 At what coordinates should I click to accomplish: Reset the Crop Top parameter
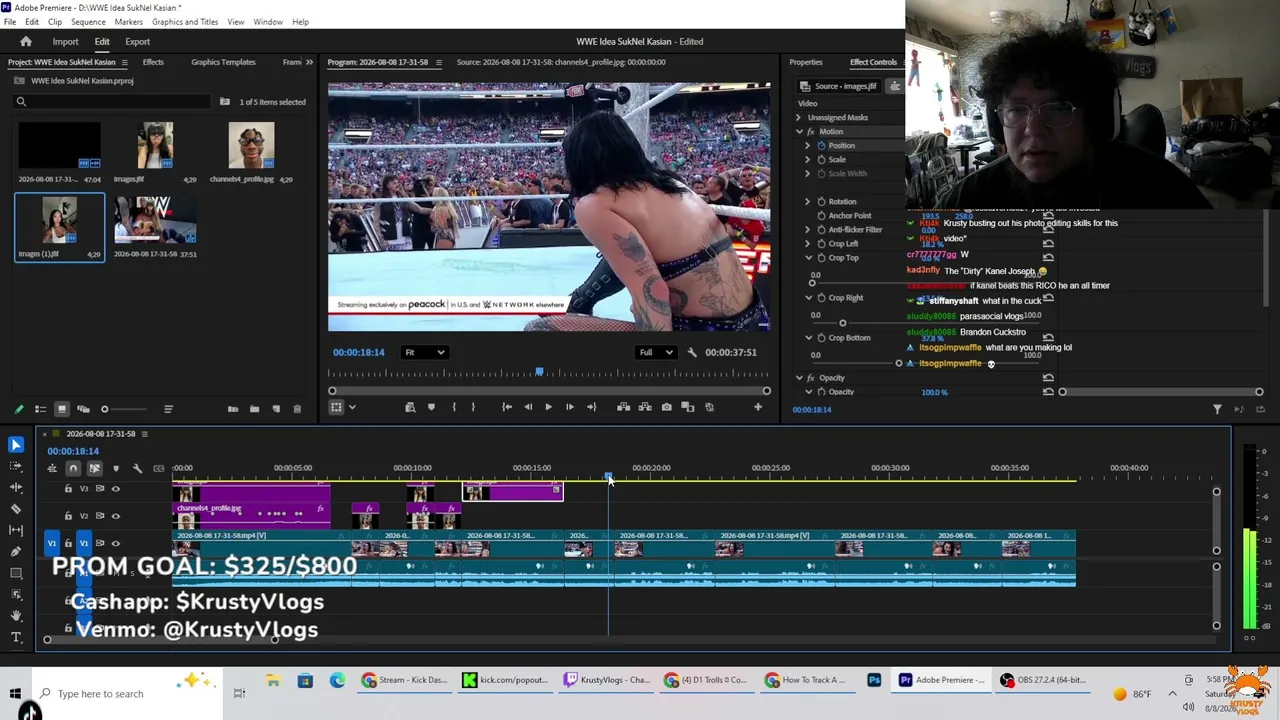click(1048, 258)
